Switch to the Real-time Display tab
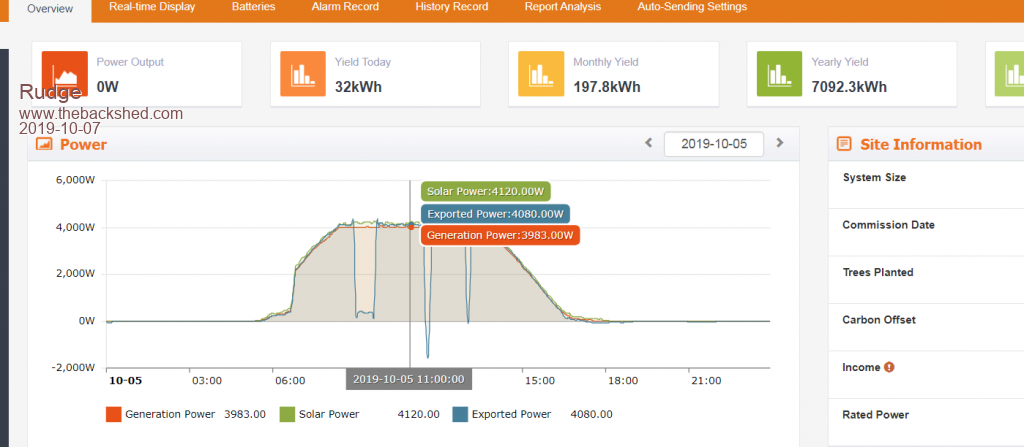 (x=152, y=7)
